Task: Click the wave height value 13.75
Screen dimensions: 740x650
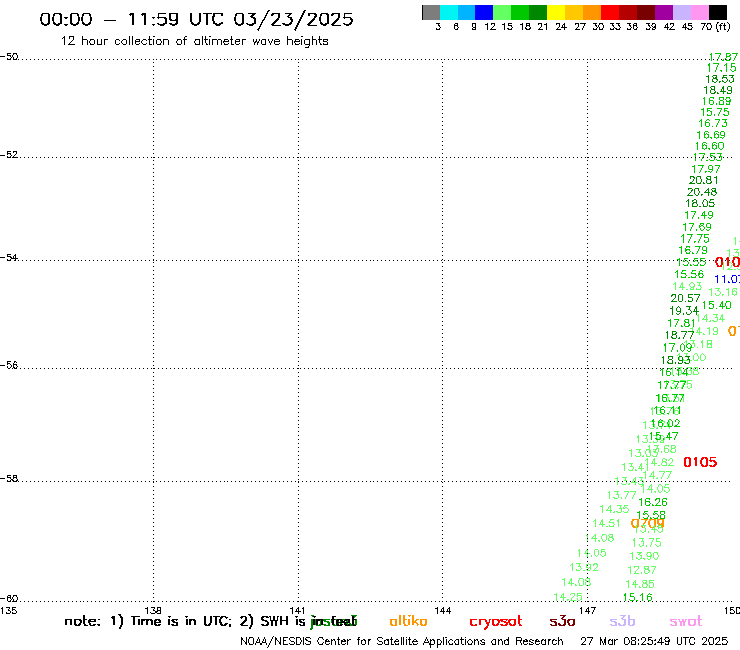Action: pos(646,543)
